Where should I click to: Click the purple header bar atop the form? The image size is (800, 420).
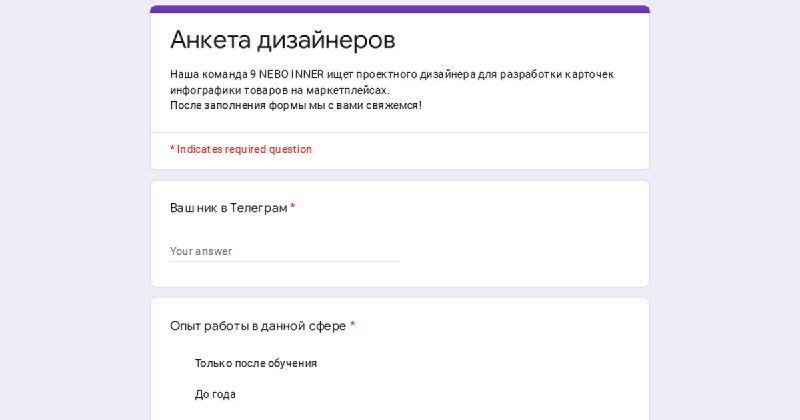click(x=400, y=9)
